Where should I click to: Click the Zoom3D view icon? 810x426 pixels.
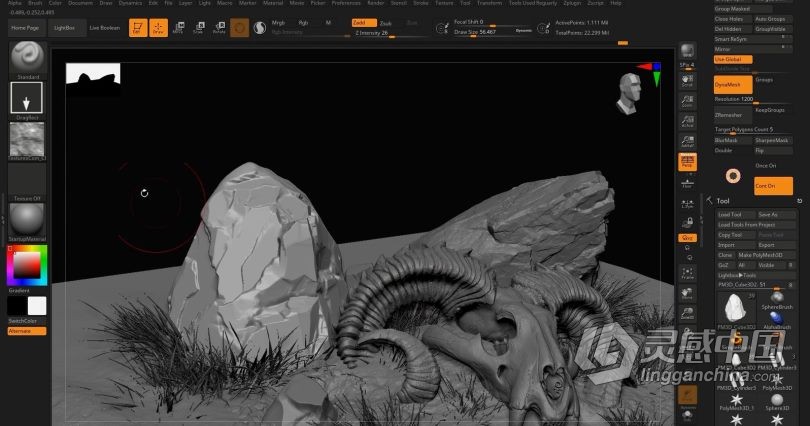coord(687,313)
